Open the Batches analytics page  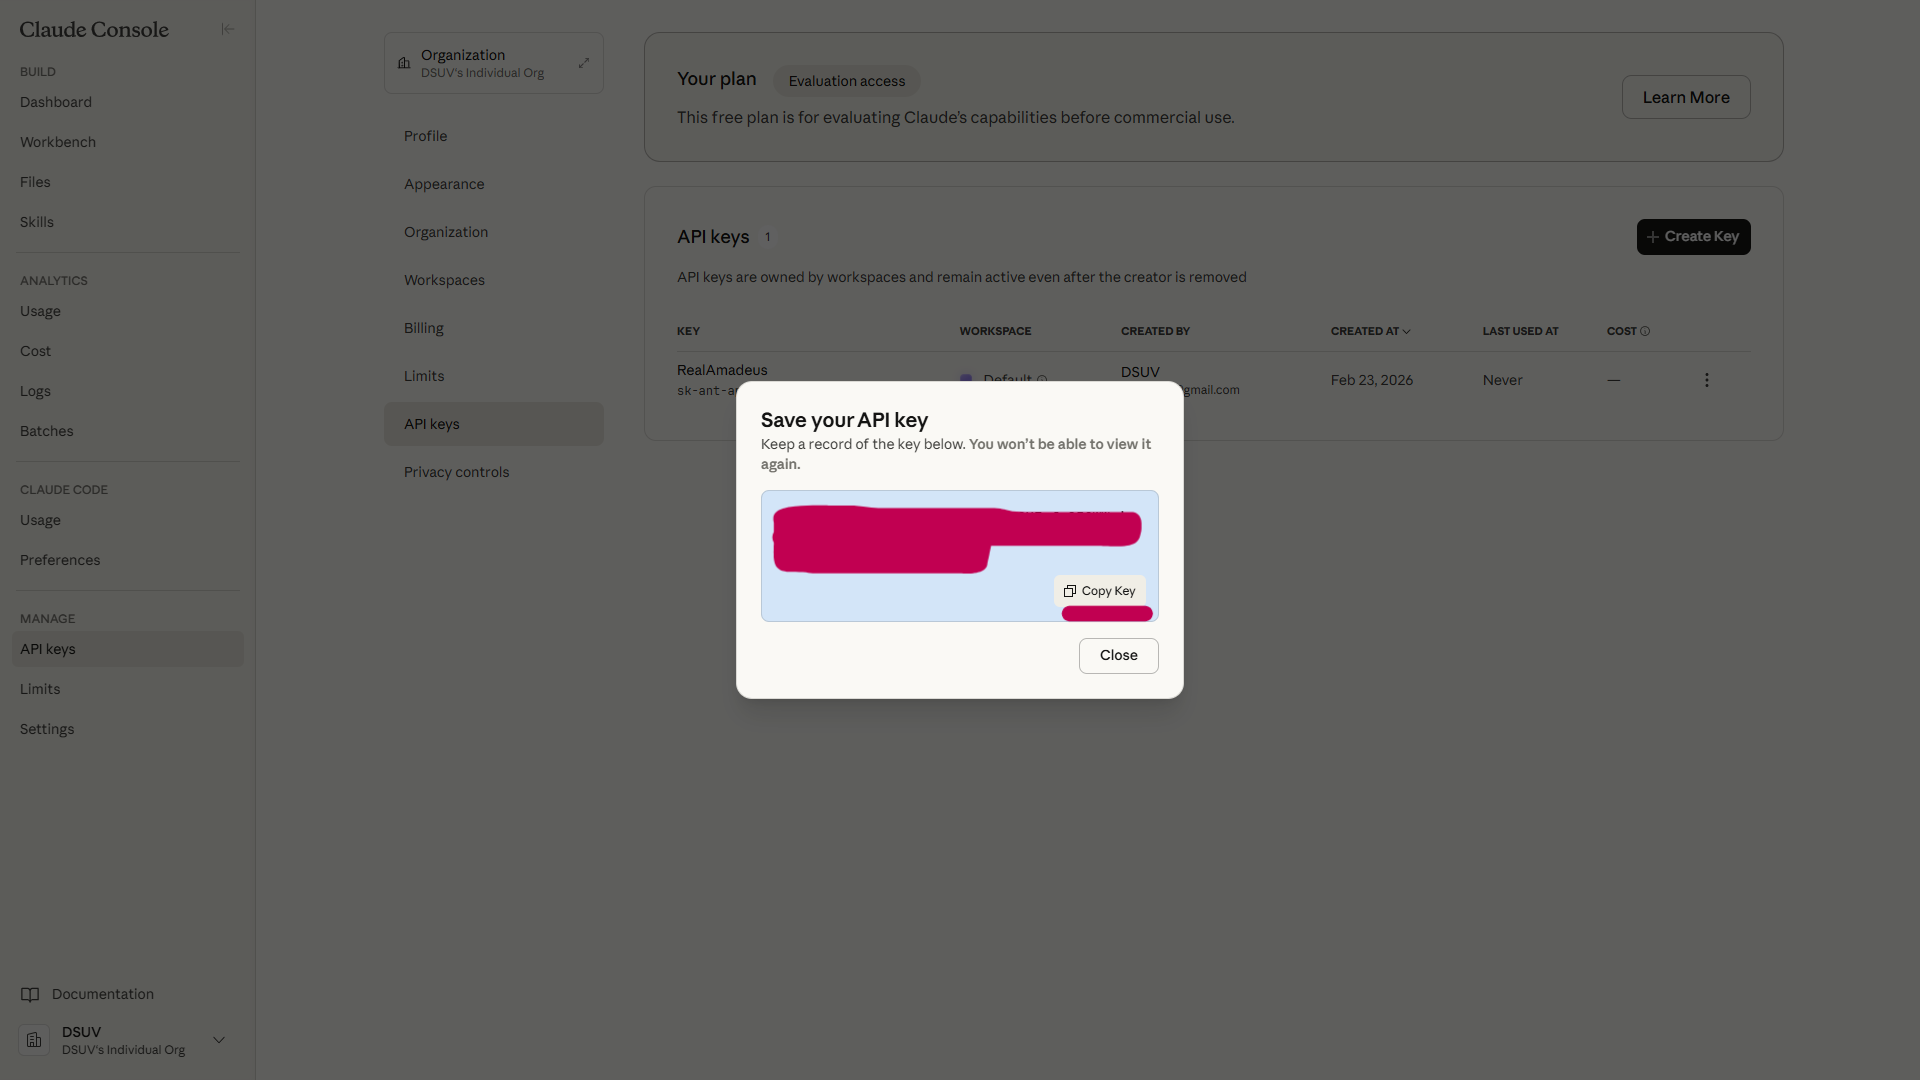coord(47,431)
